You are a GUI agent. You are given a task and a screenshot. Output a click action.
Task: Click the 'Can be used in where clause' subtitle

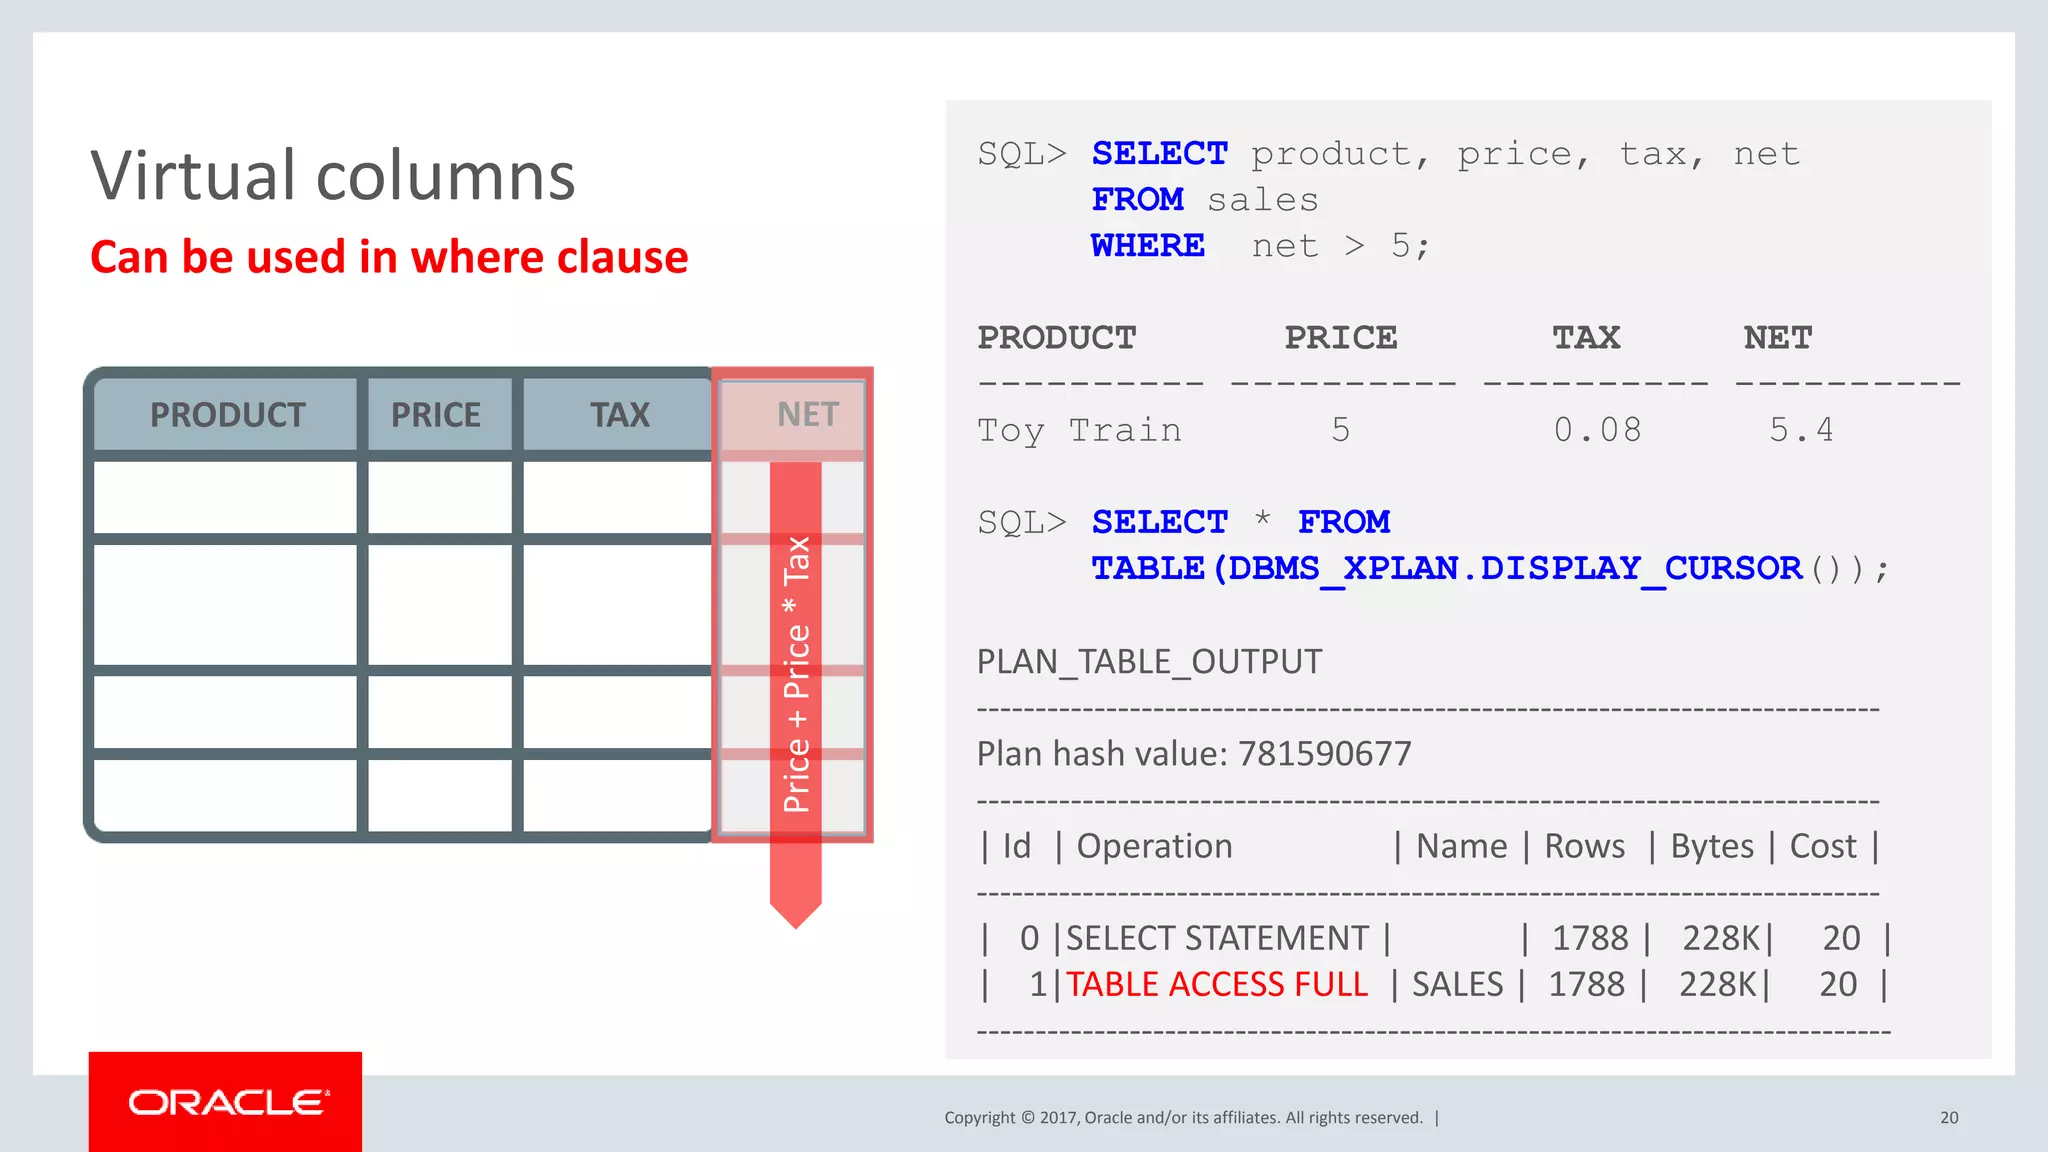tap(389, 257)
